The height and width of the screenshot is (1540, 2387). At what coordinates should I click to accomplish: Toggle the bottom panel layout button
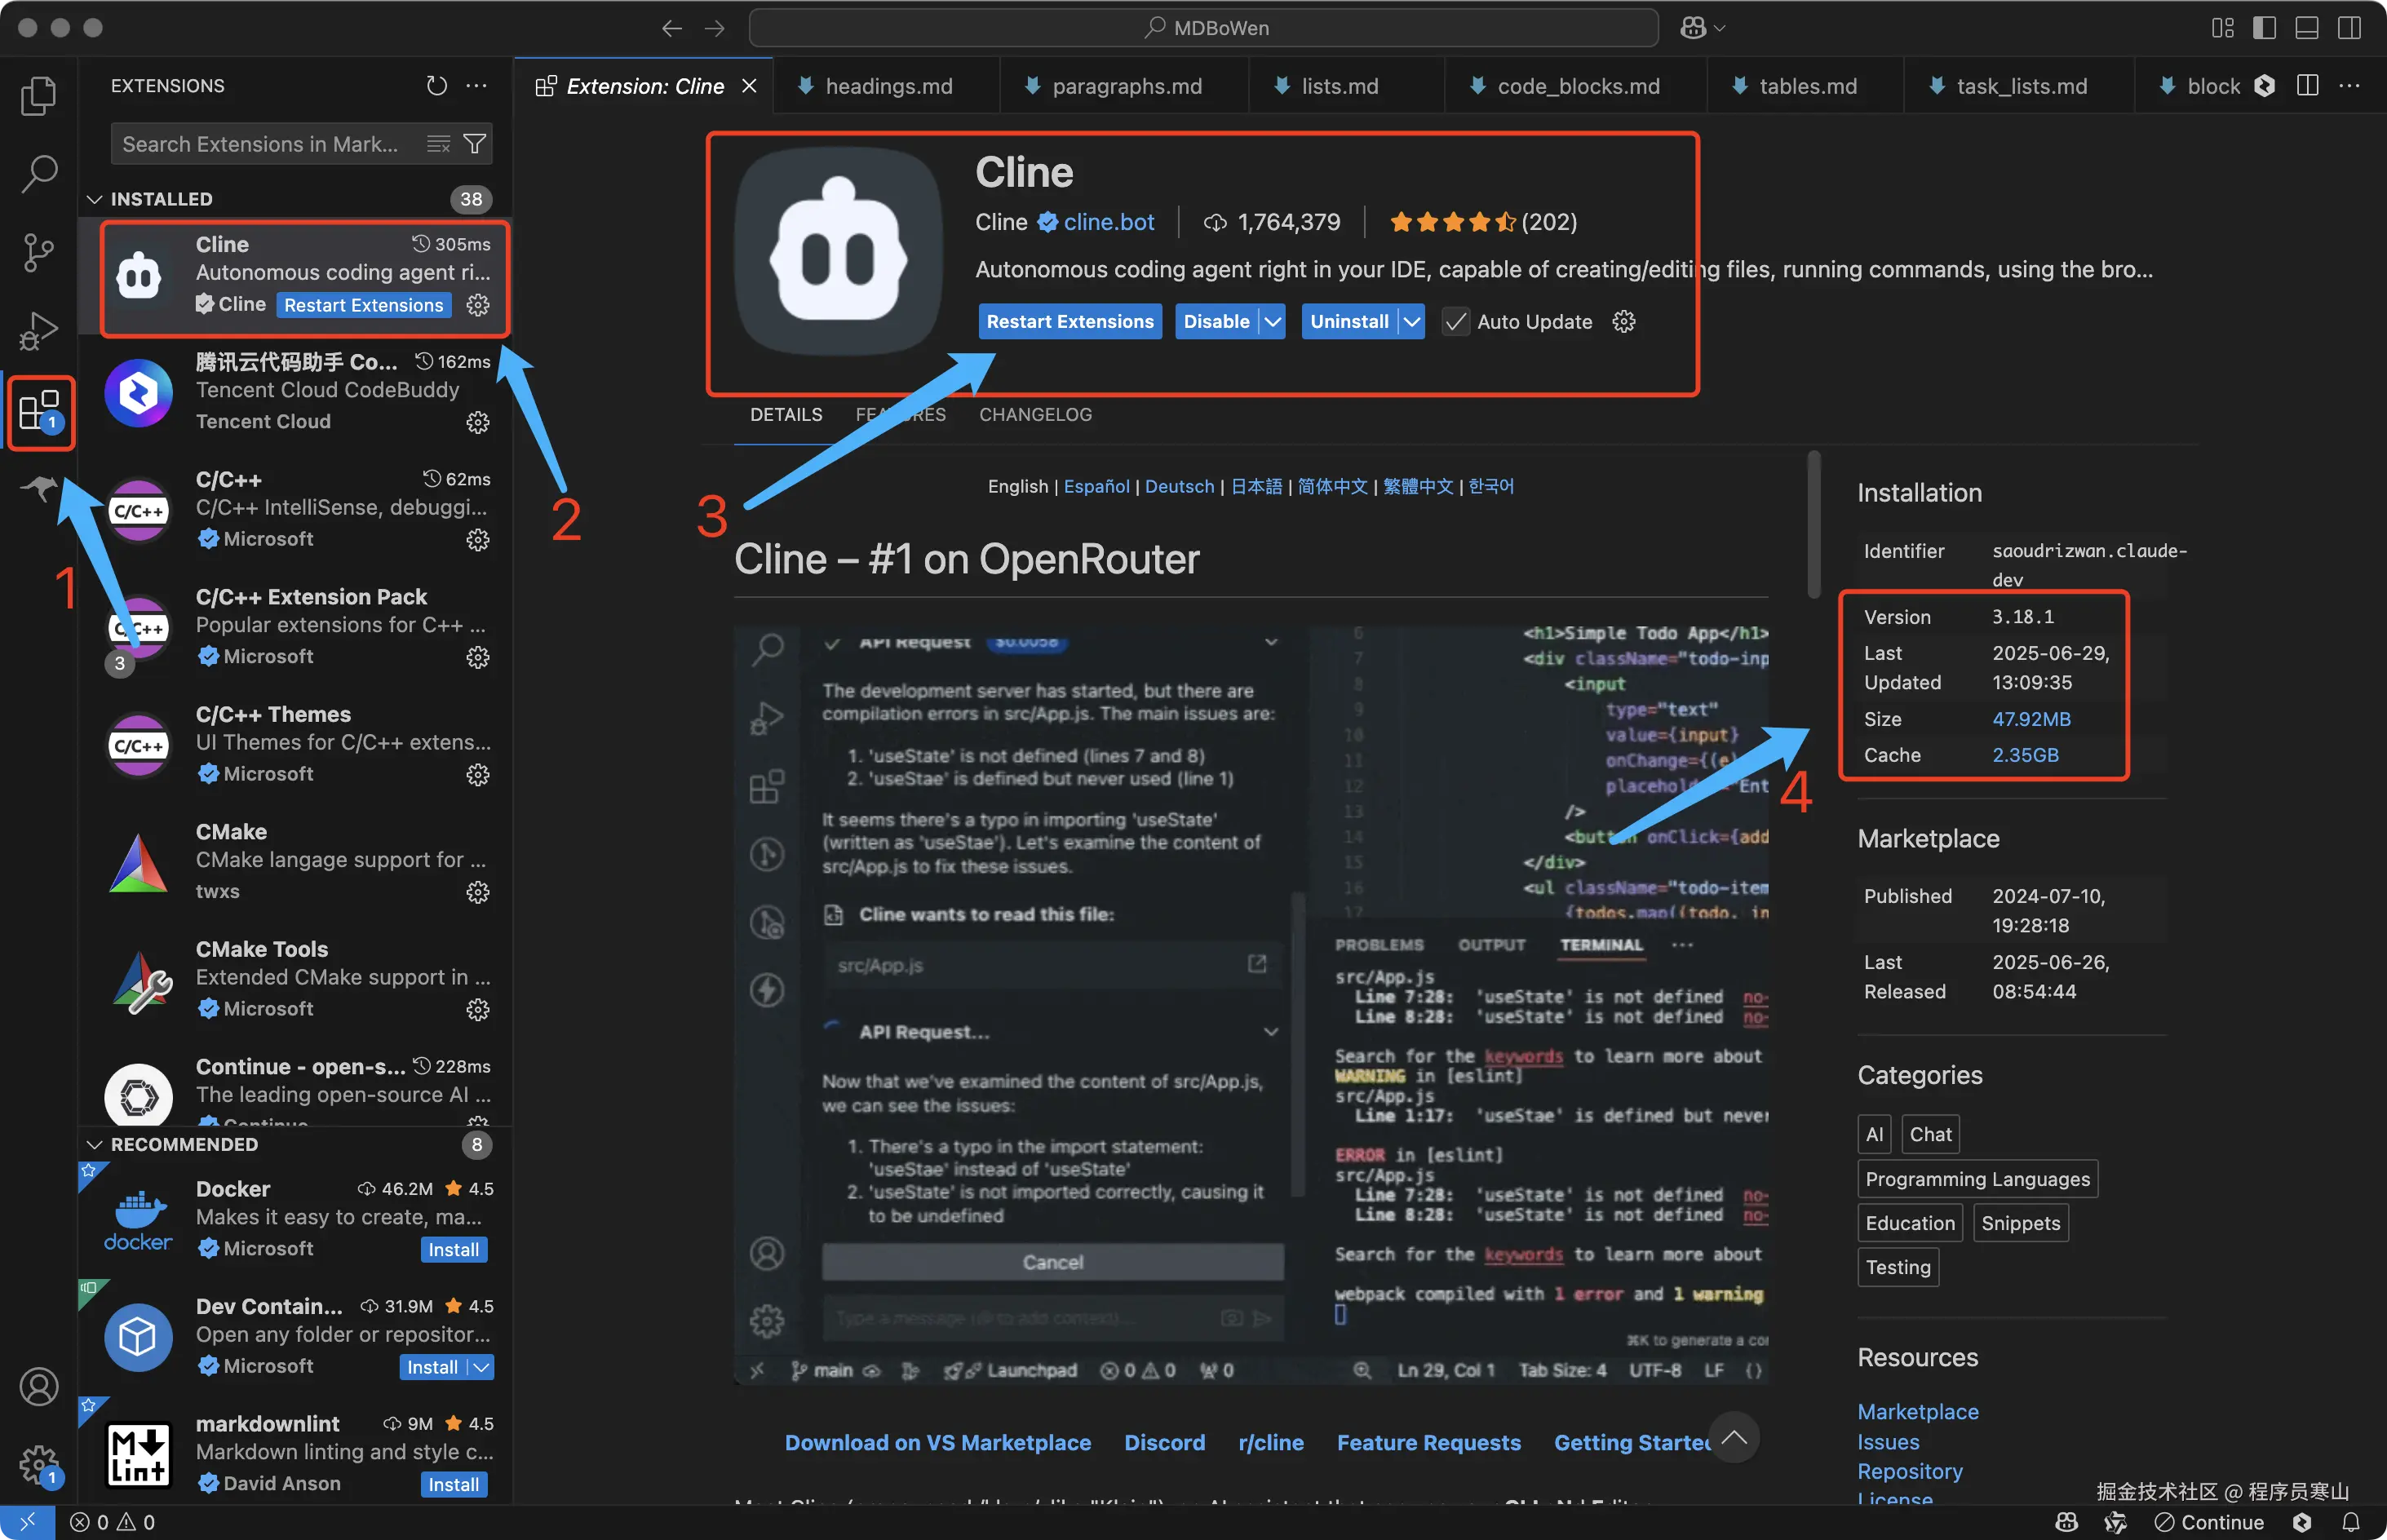point(2306,28)
